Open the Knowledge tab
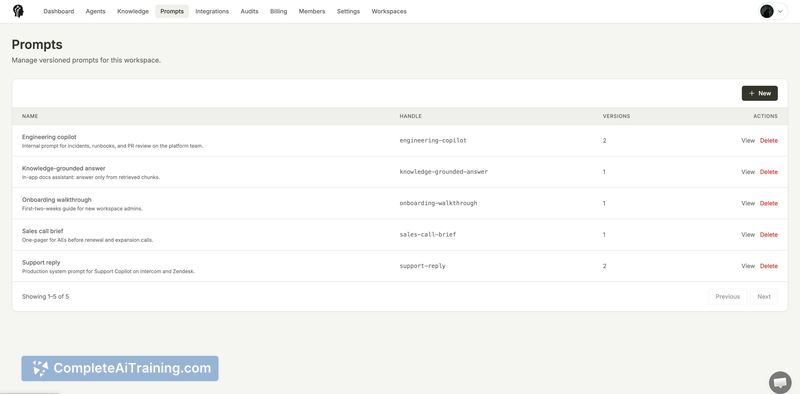The image size is (800, 394). [133, 11]
